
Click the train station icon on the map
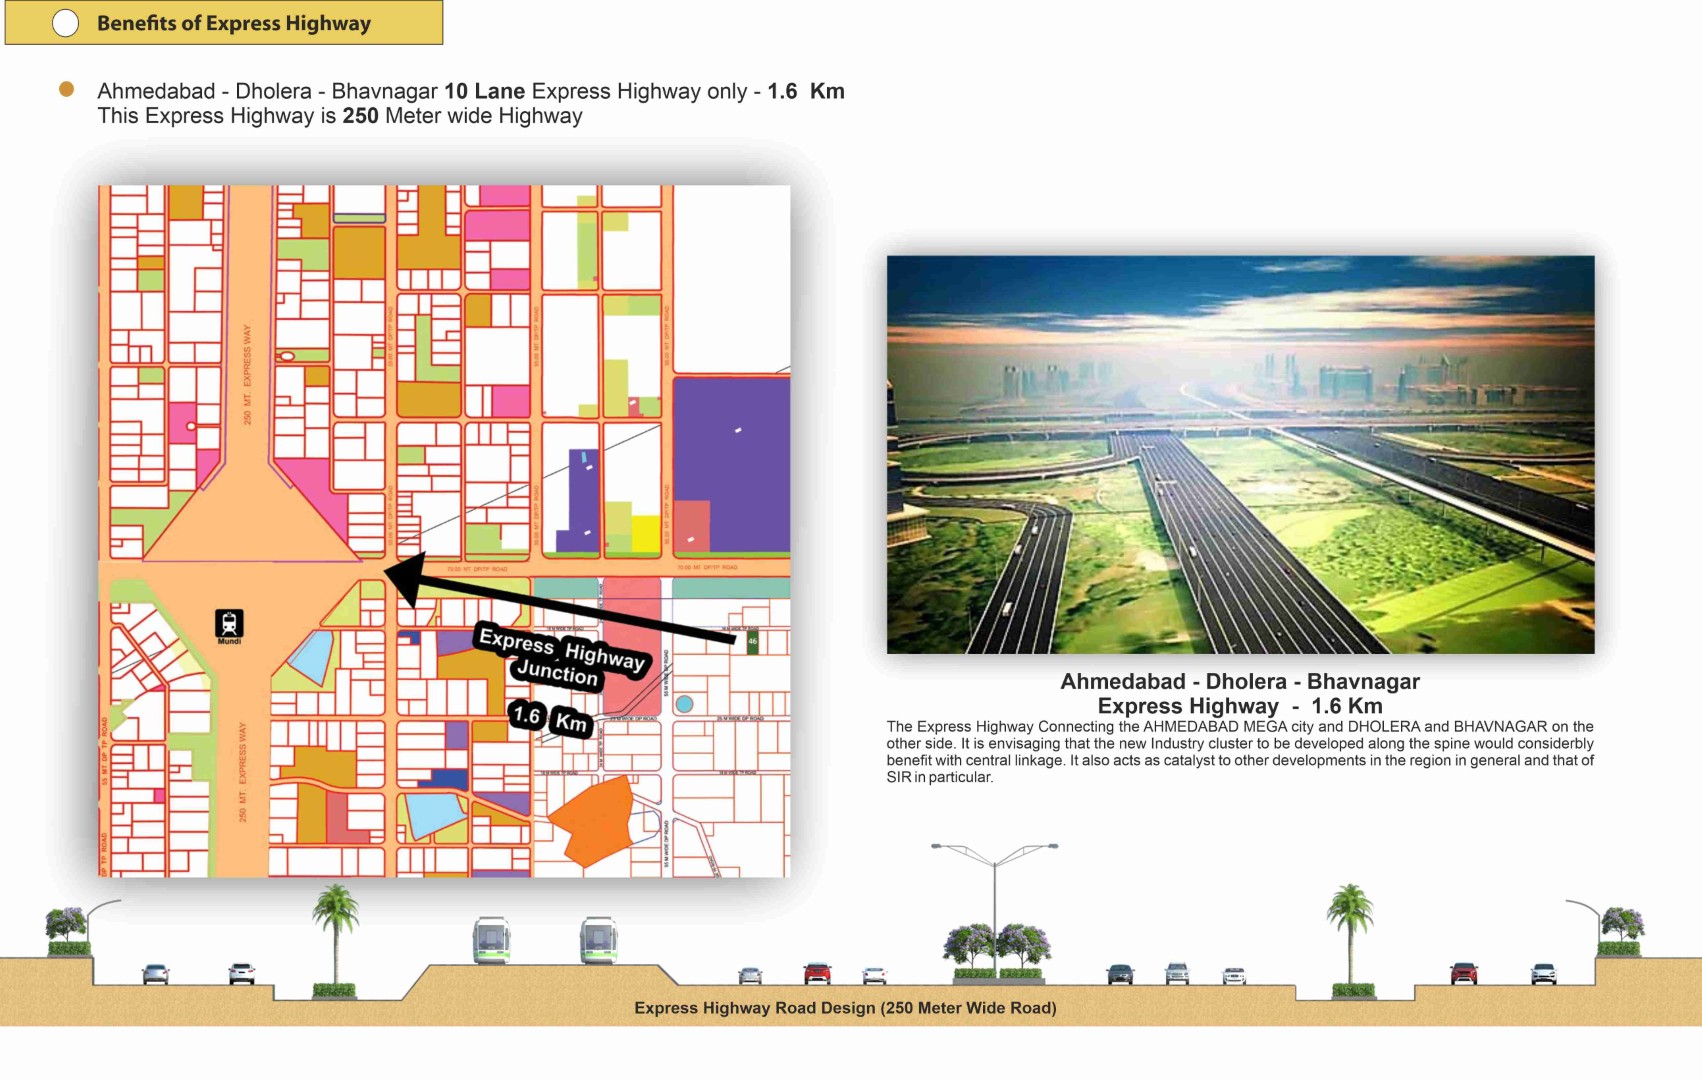tap(229, 623)
